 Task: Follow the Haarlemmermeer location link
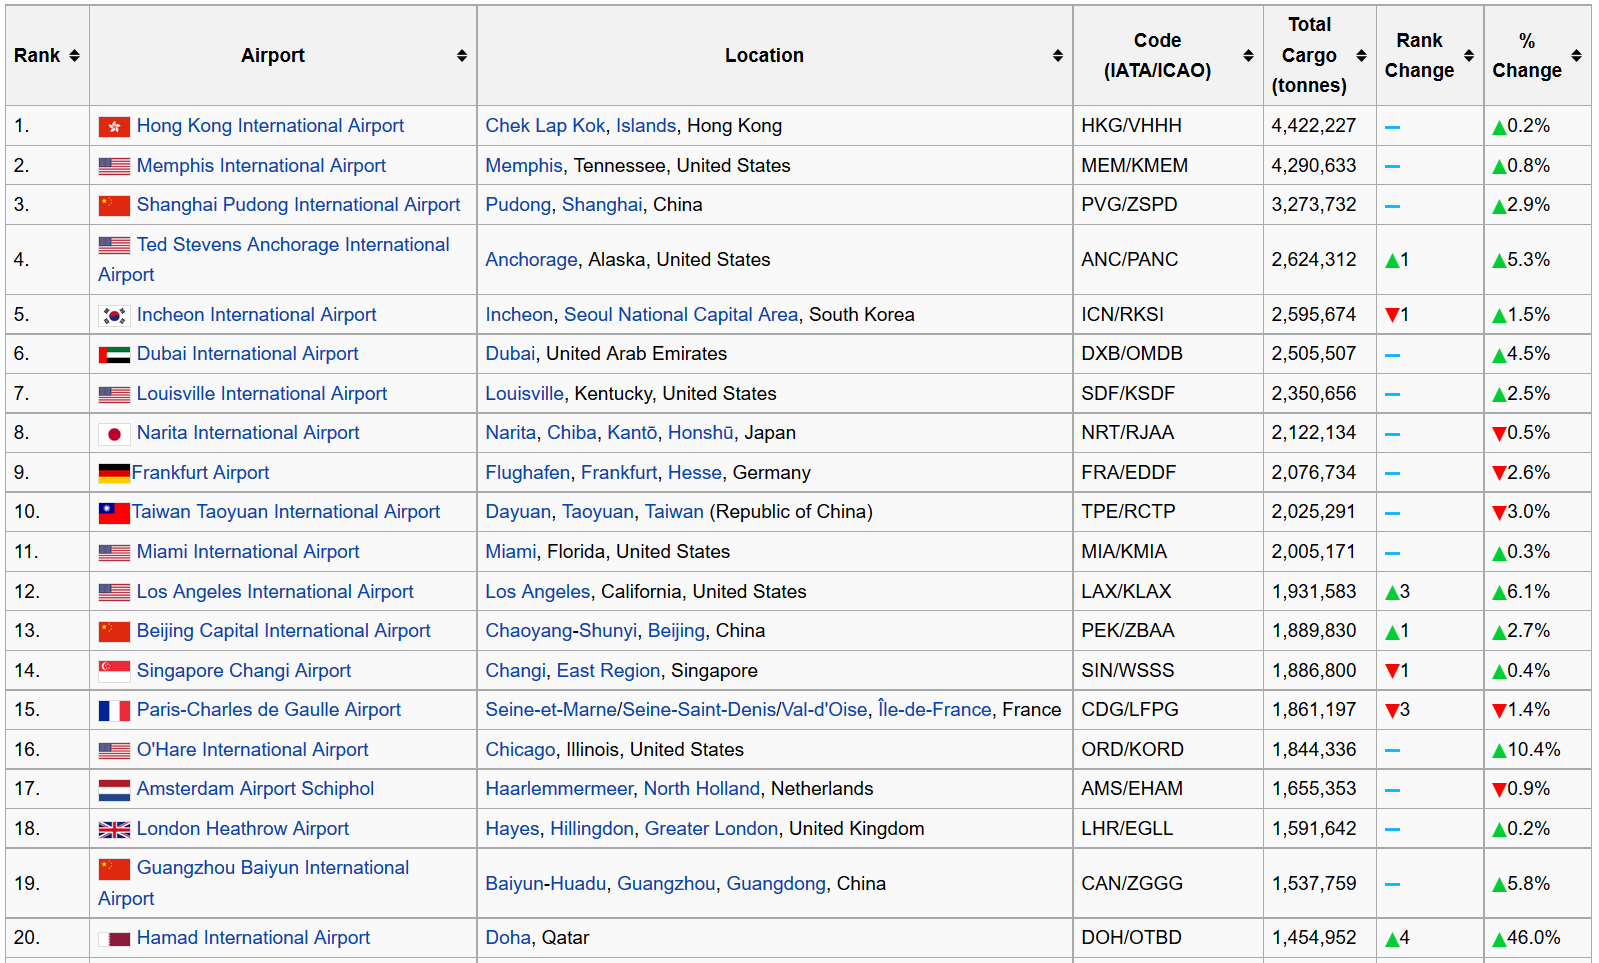[559, 789]
